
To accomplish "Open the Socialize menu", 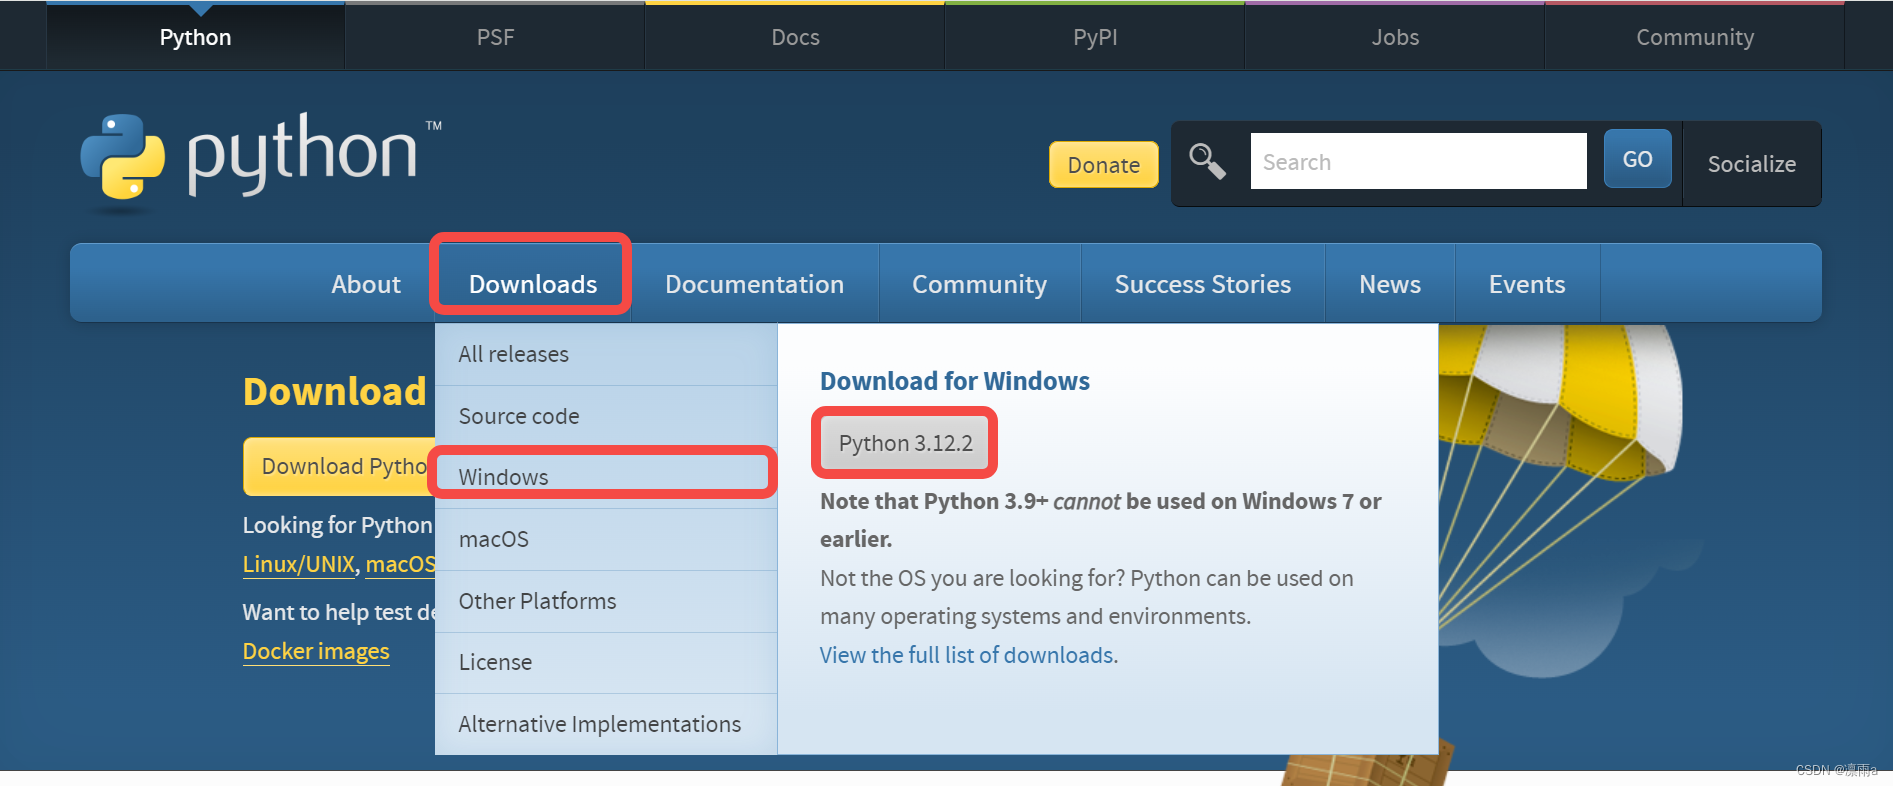I will pos(1751,164).
